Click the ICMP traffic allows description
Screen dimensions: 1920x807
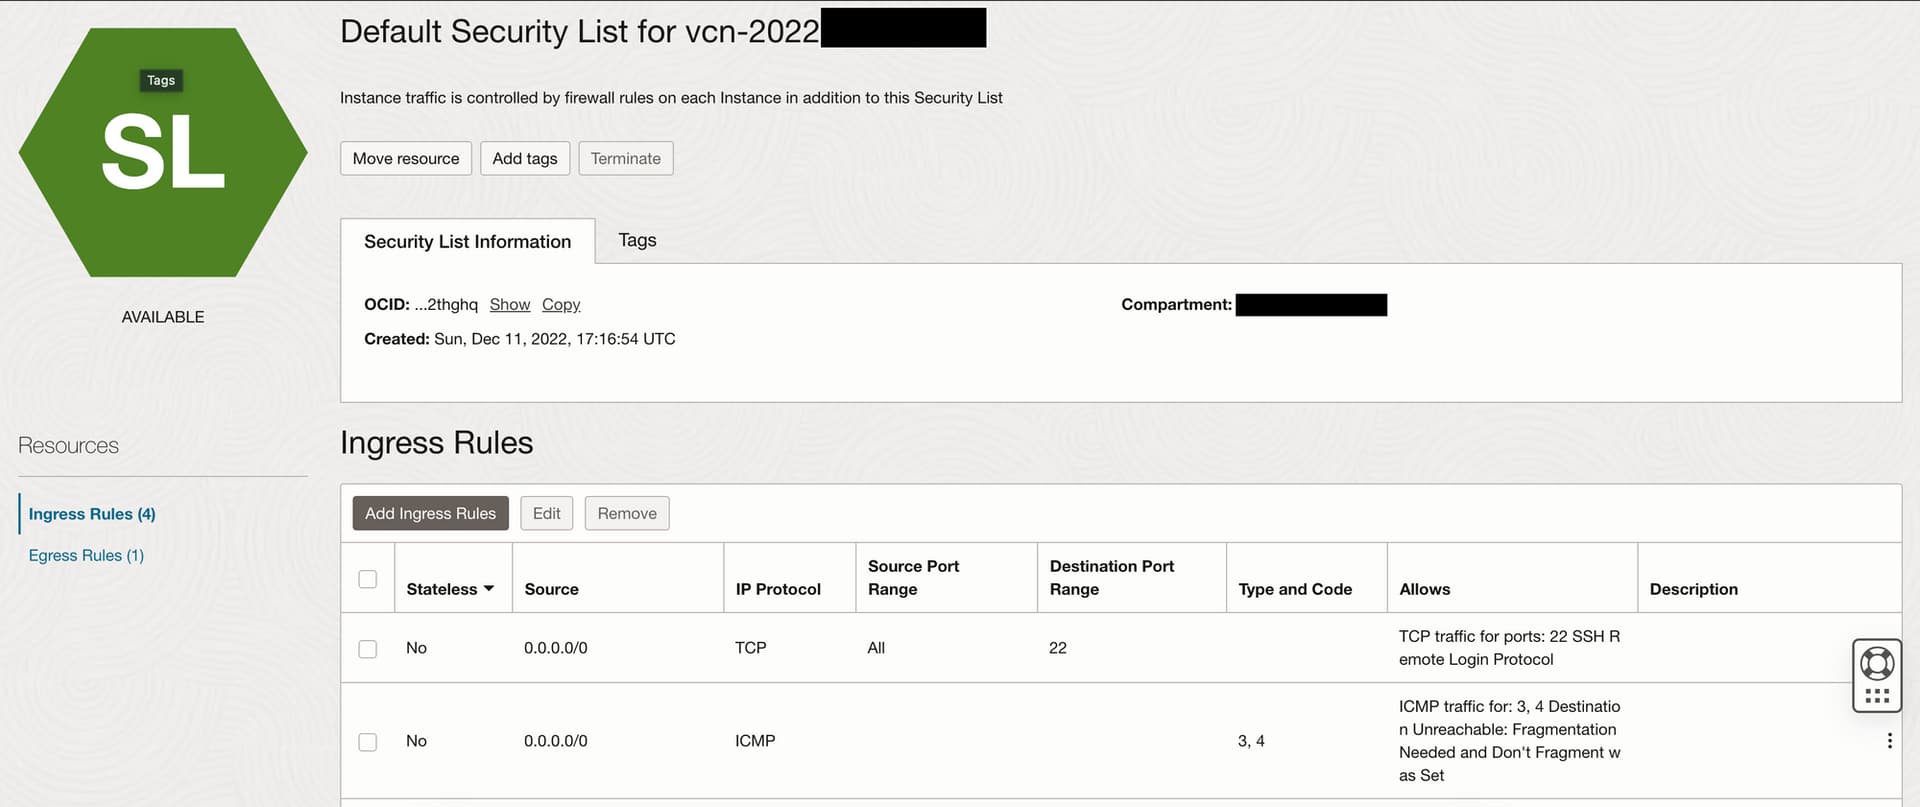(x=1510, y=741)
